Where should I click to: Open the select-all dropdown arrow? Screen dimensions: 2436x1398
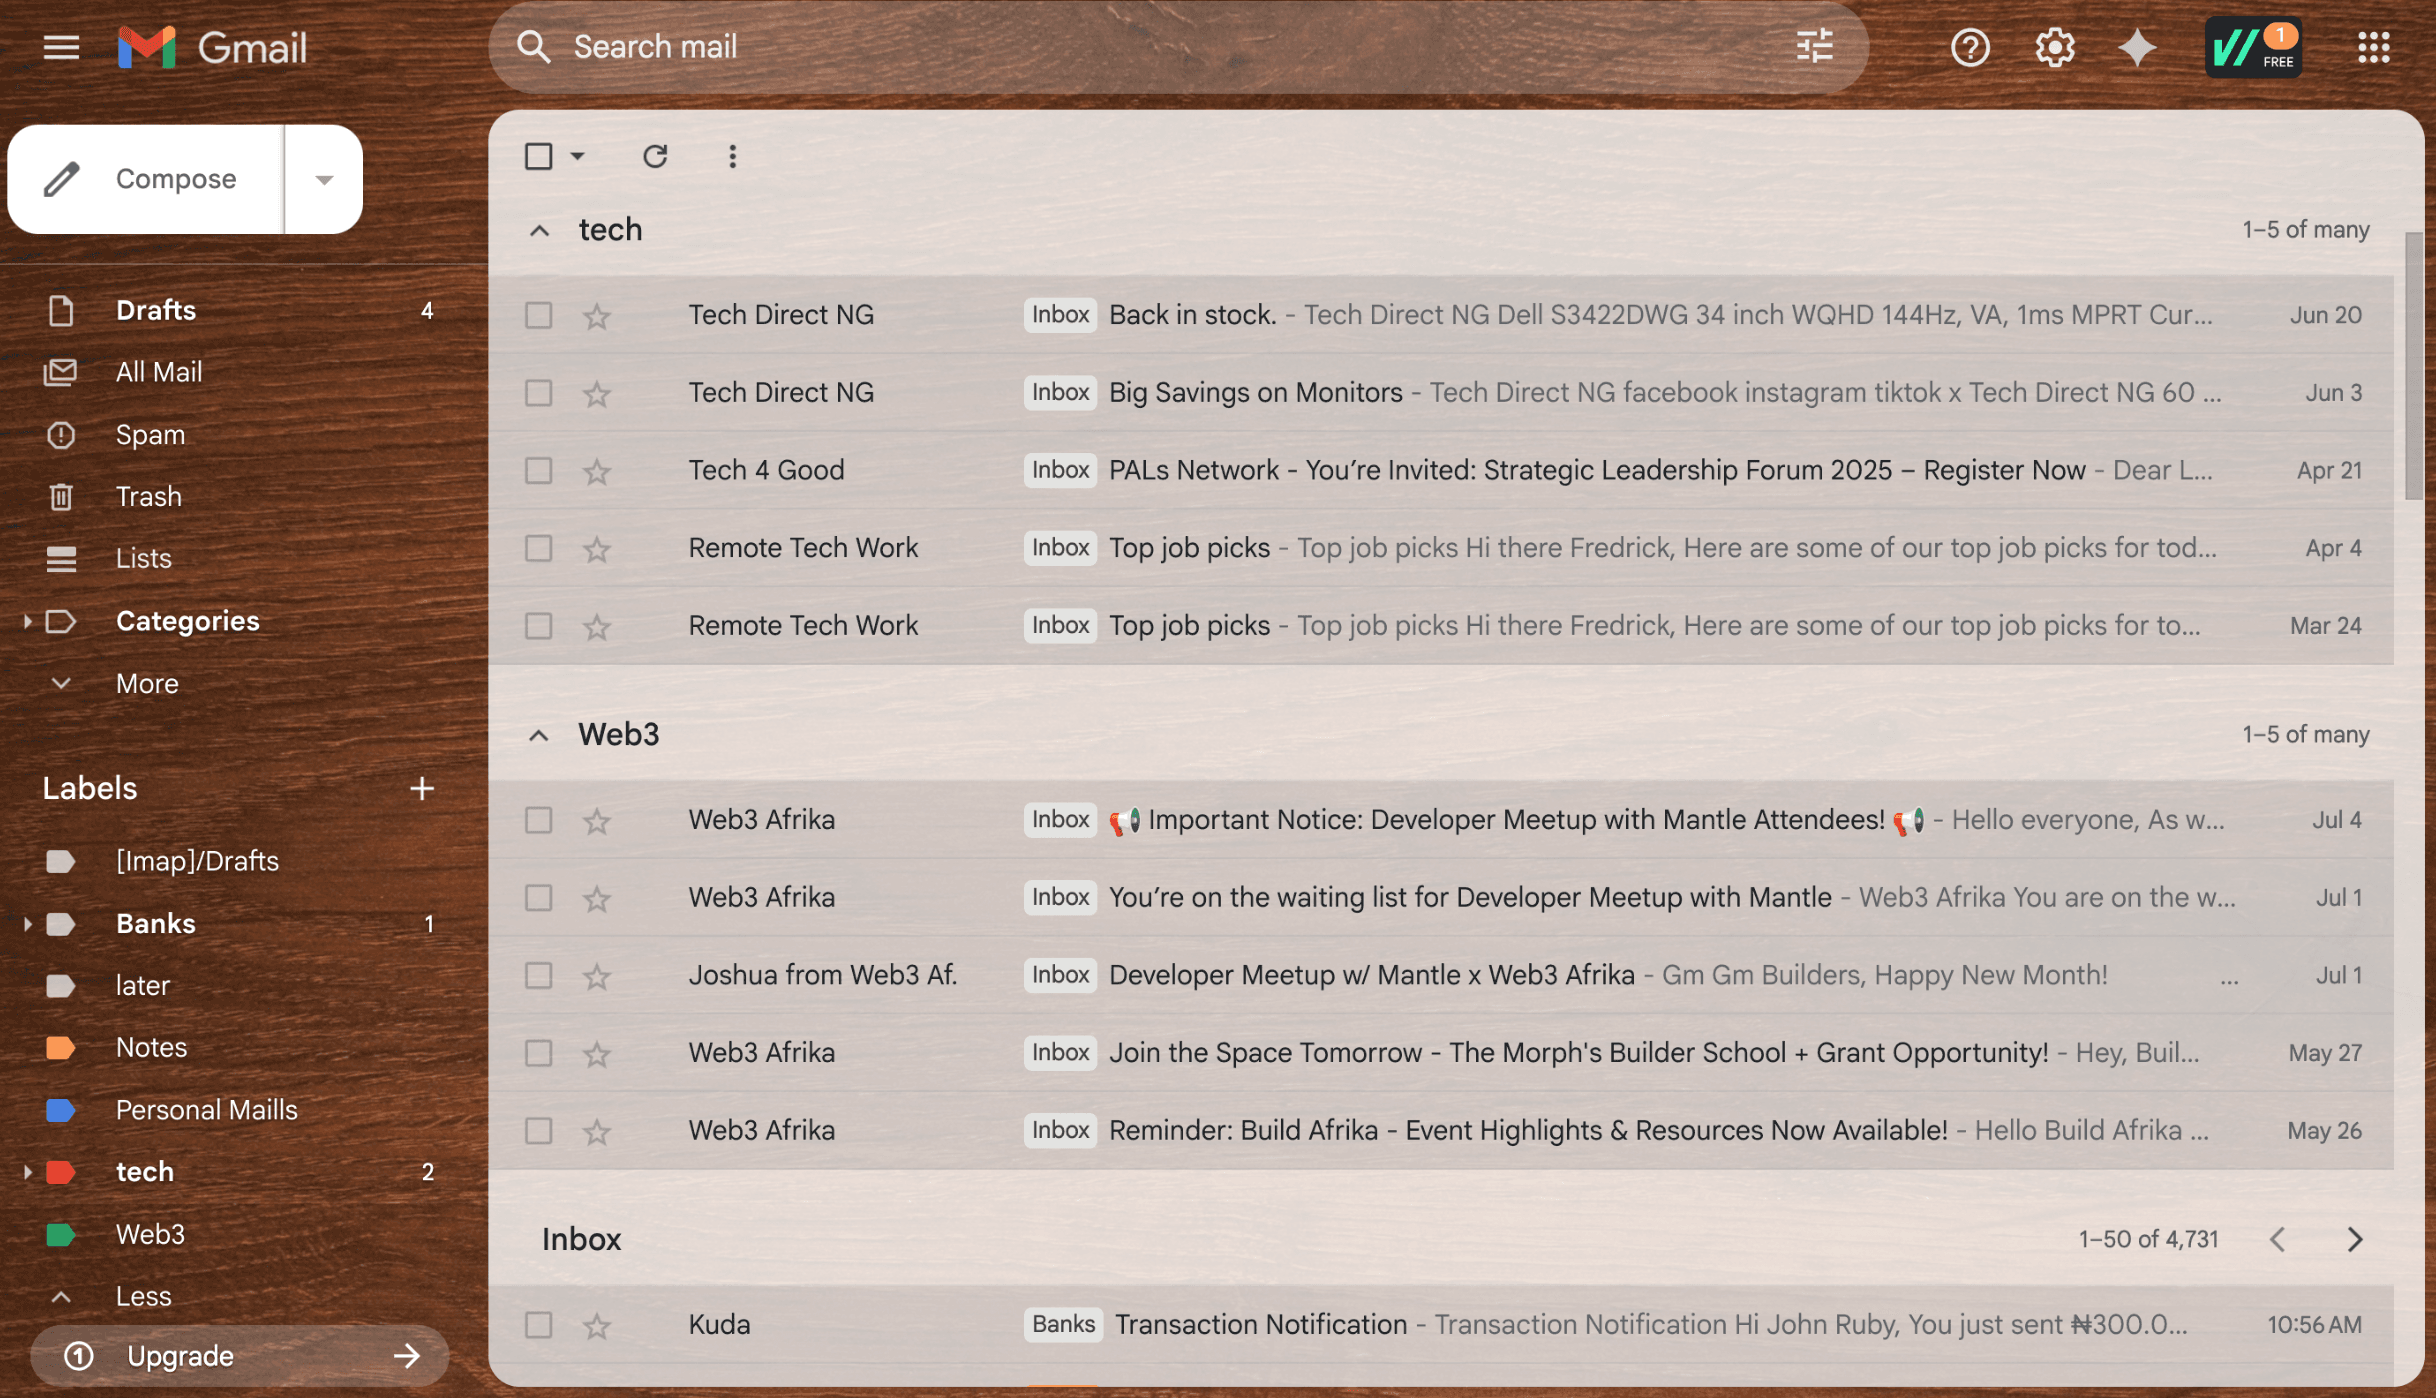(x=578, y=156)
